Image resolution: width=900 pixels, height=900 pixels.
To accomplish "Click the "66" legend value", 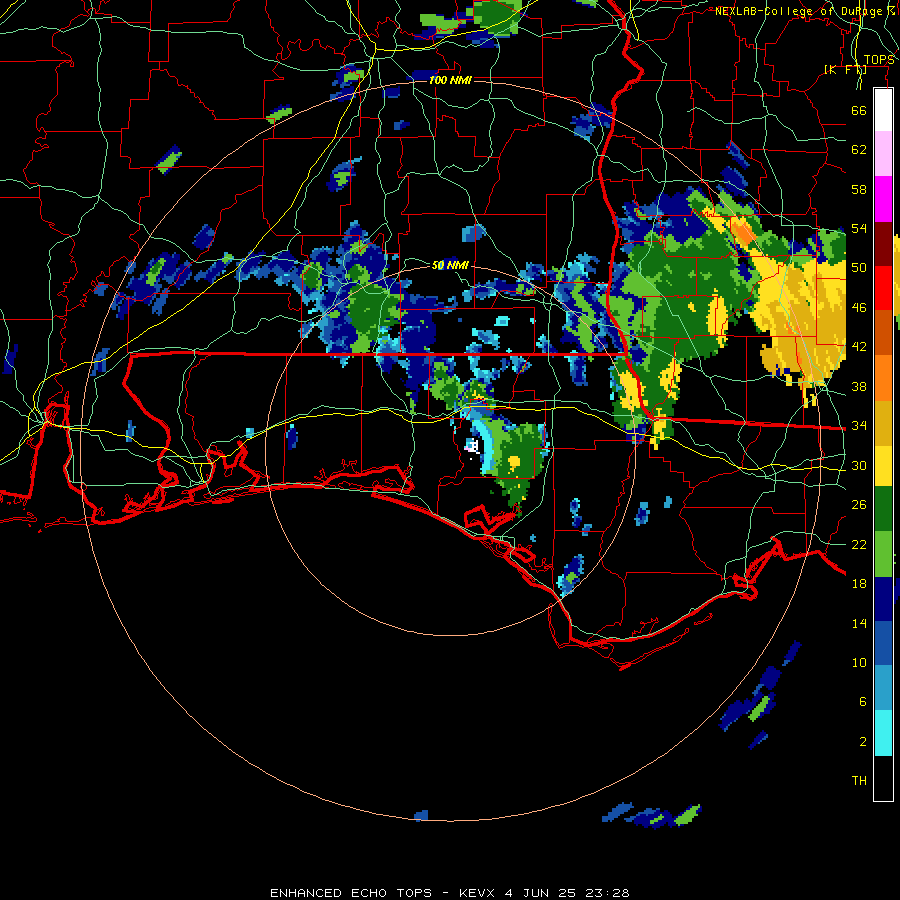I will point(859,111).
